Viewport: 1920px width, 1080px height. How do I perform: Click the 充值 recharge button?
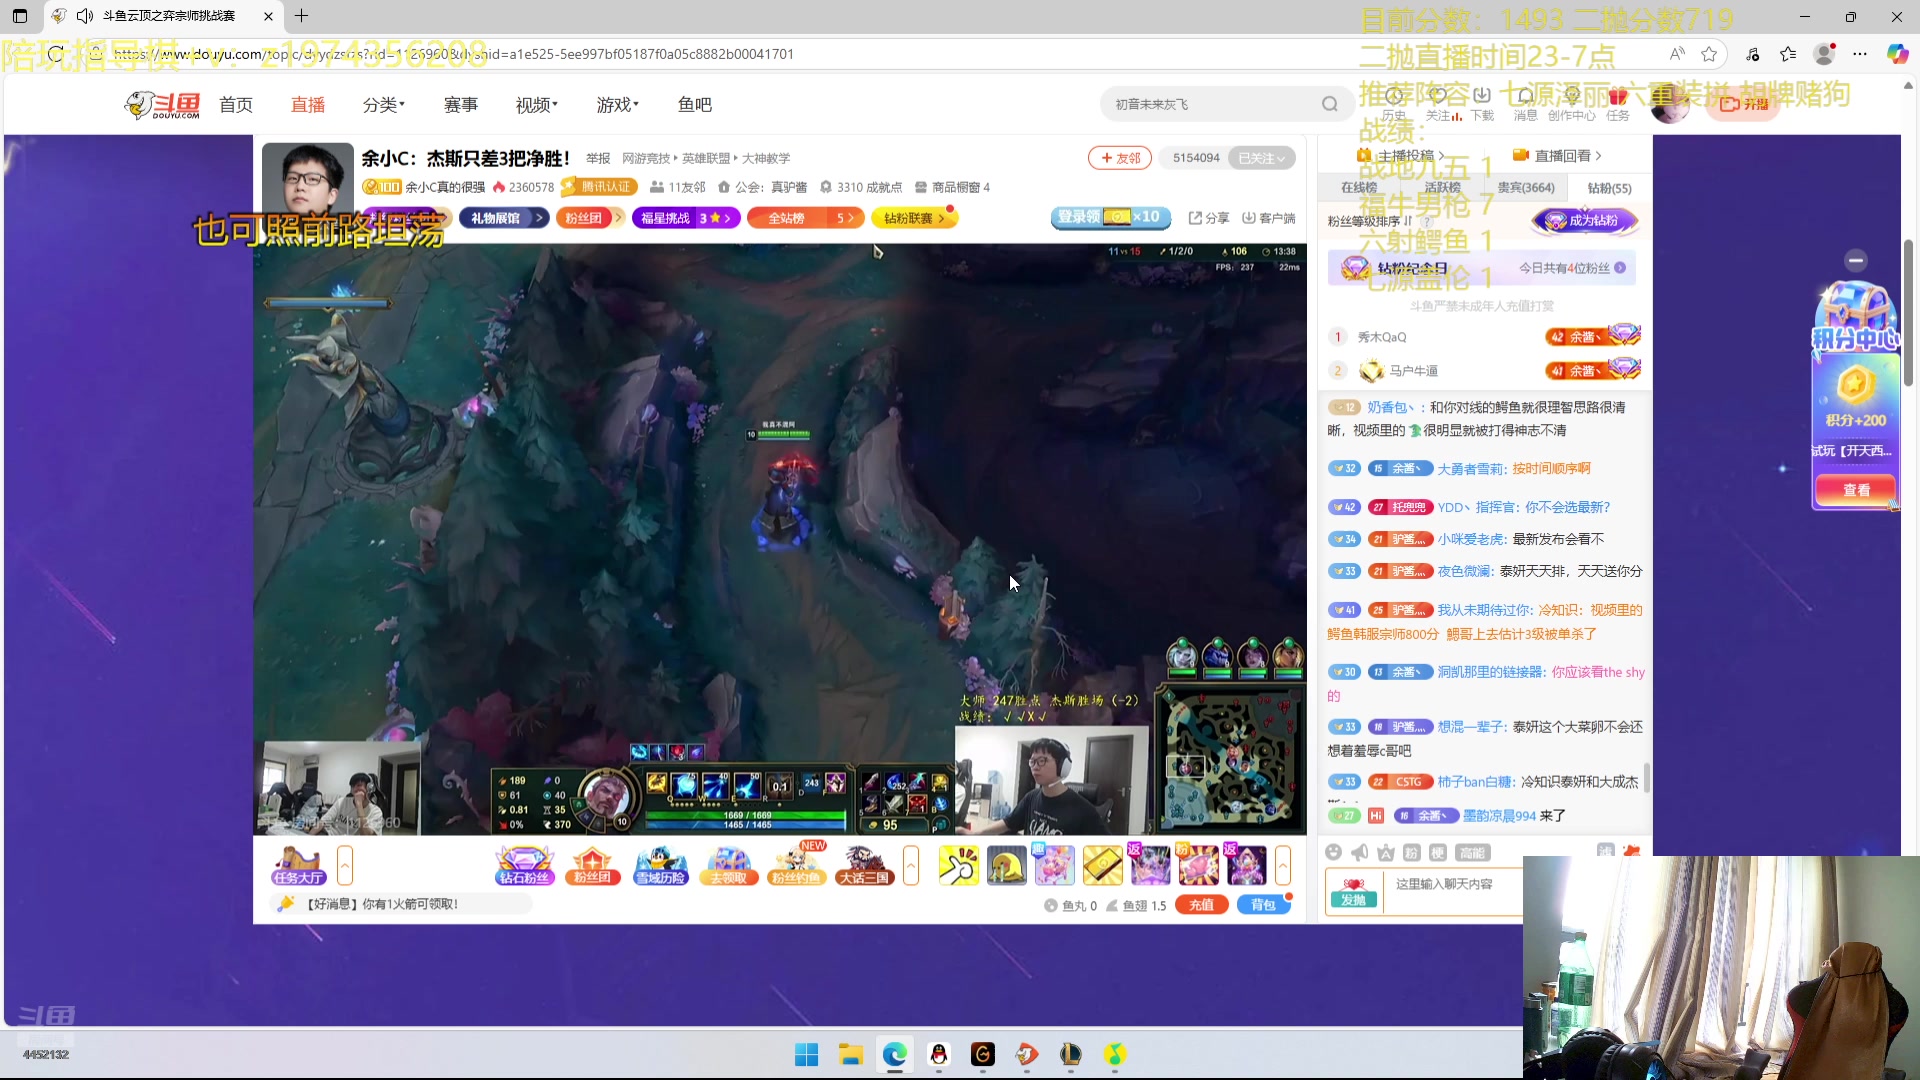click(x=1201, y=905)
